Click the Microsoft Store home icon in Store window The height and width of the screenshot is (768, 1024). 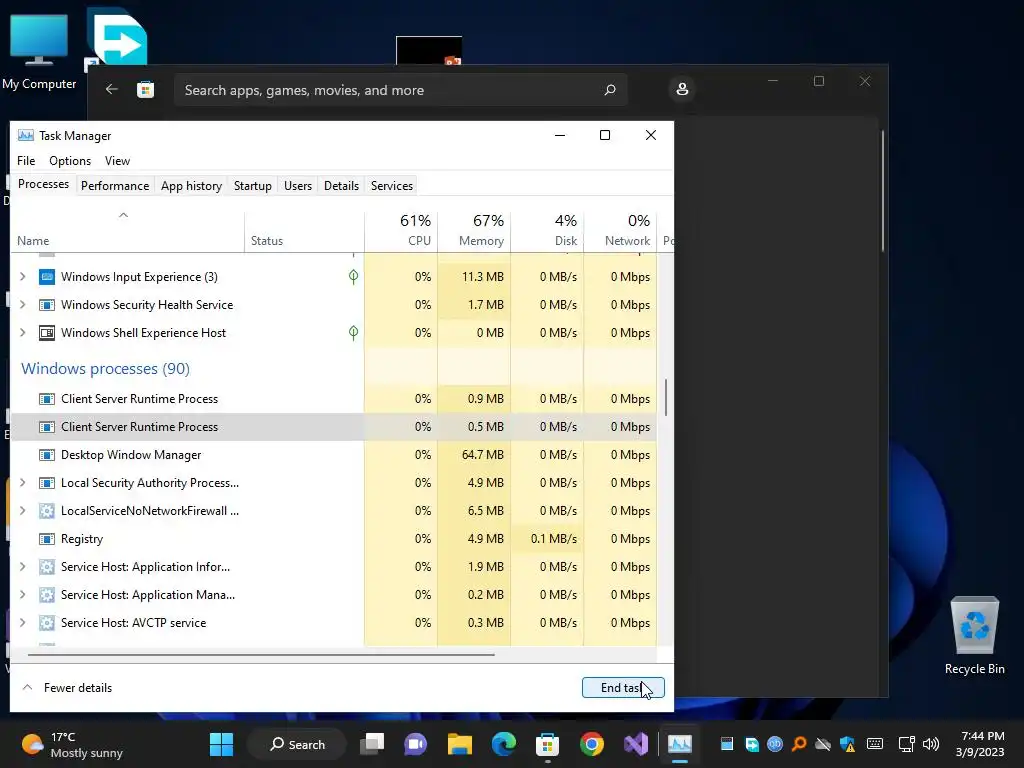pyautogui.click(x=146, y=89)
